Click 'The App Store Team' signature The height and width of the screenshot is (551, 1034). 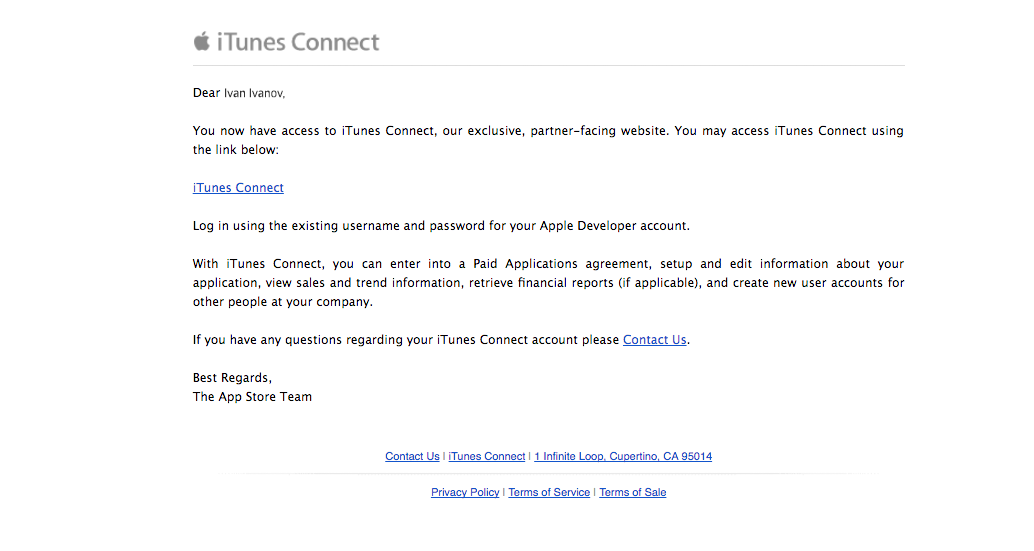pos(252,397)
